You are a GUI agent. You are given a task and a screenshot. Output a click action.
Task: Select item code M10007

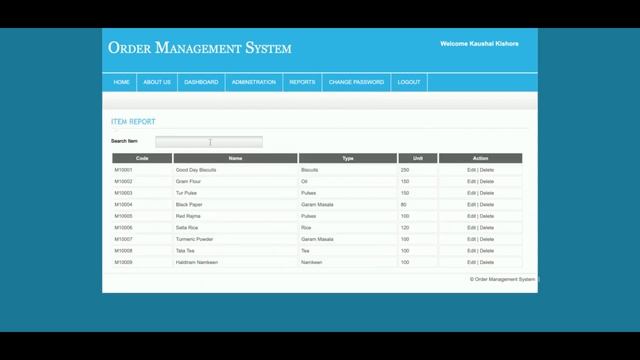point(123,239)
